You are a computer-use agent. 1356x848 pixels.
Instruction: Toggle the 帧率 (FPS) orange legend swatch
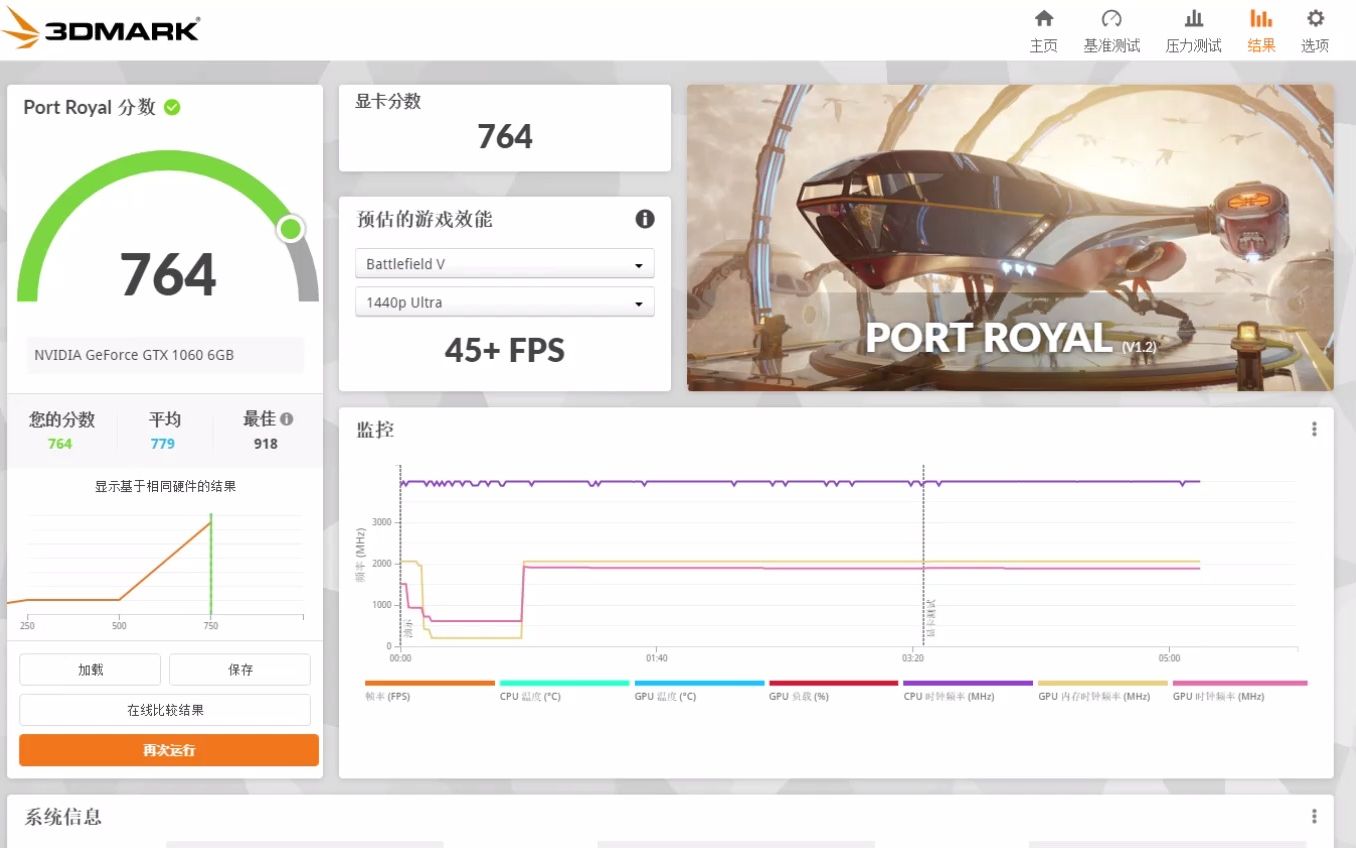coord(430,683)
